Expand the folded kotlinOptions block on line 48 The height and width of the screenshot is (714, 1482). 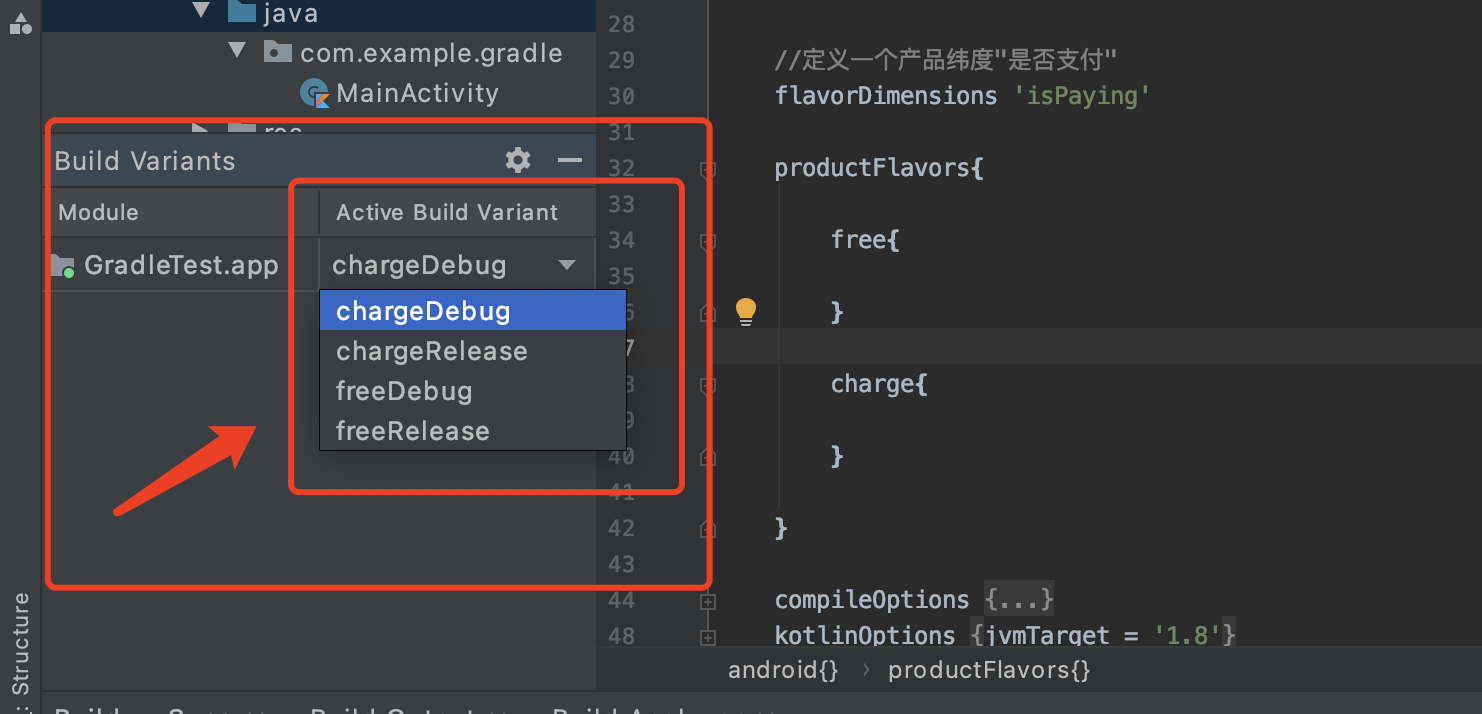click(x=708, y=637)
